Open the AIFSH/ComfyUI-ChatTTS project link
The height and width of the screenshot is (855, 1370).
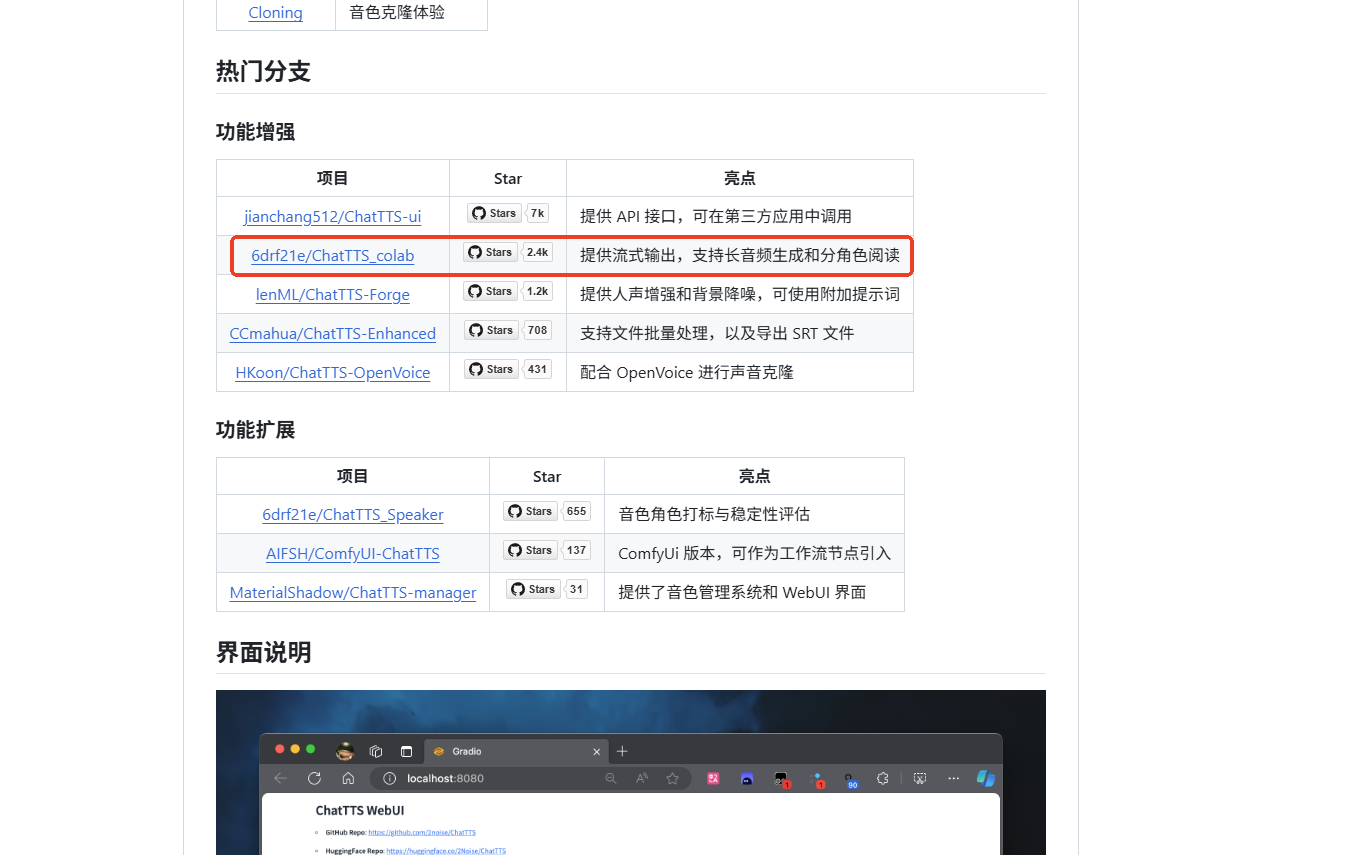[353, 553]
